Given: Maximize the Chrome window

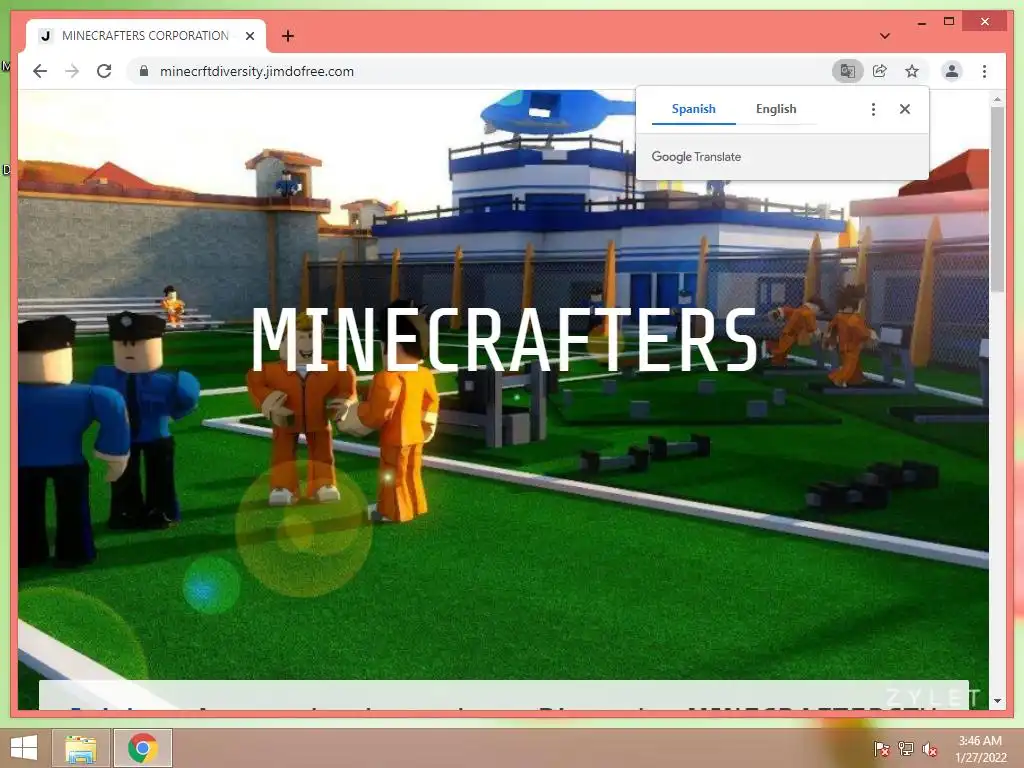Looking at the screenshot, I should point(949,22).
